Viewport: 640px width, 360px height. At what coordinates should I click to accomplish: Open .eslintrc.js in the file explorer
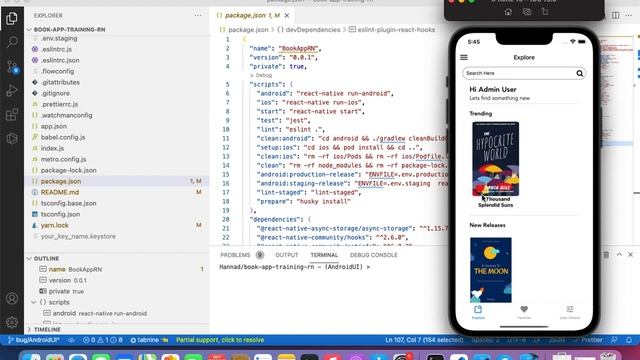click(x=56, y=49)
